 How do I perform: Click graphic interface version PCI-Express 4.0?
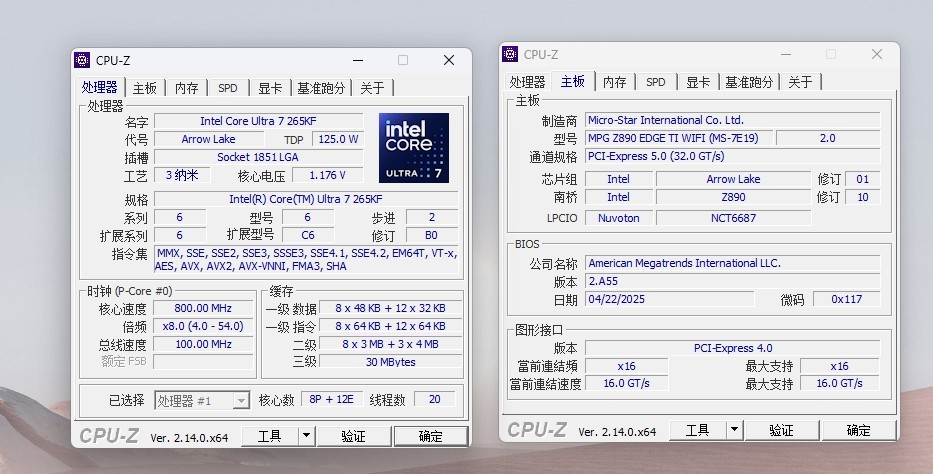[732, 348]
